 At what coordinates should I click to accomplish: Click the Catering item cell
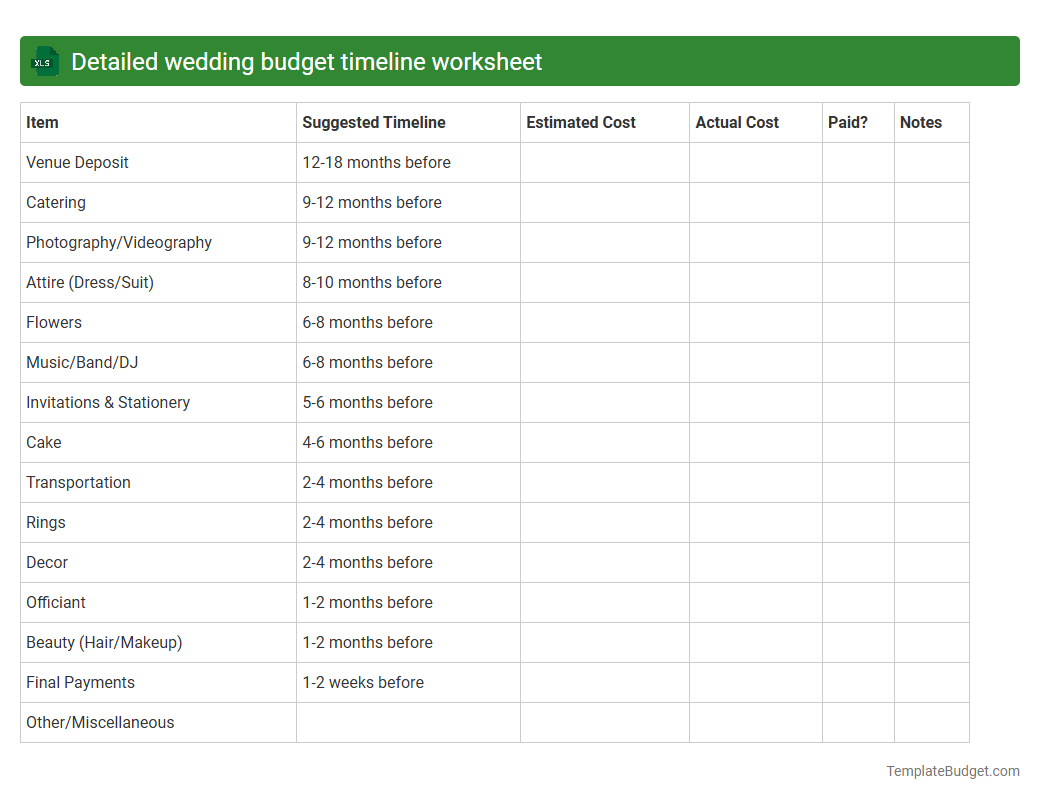point(55,202)
